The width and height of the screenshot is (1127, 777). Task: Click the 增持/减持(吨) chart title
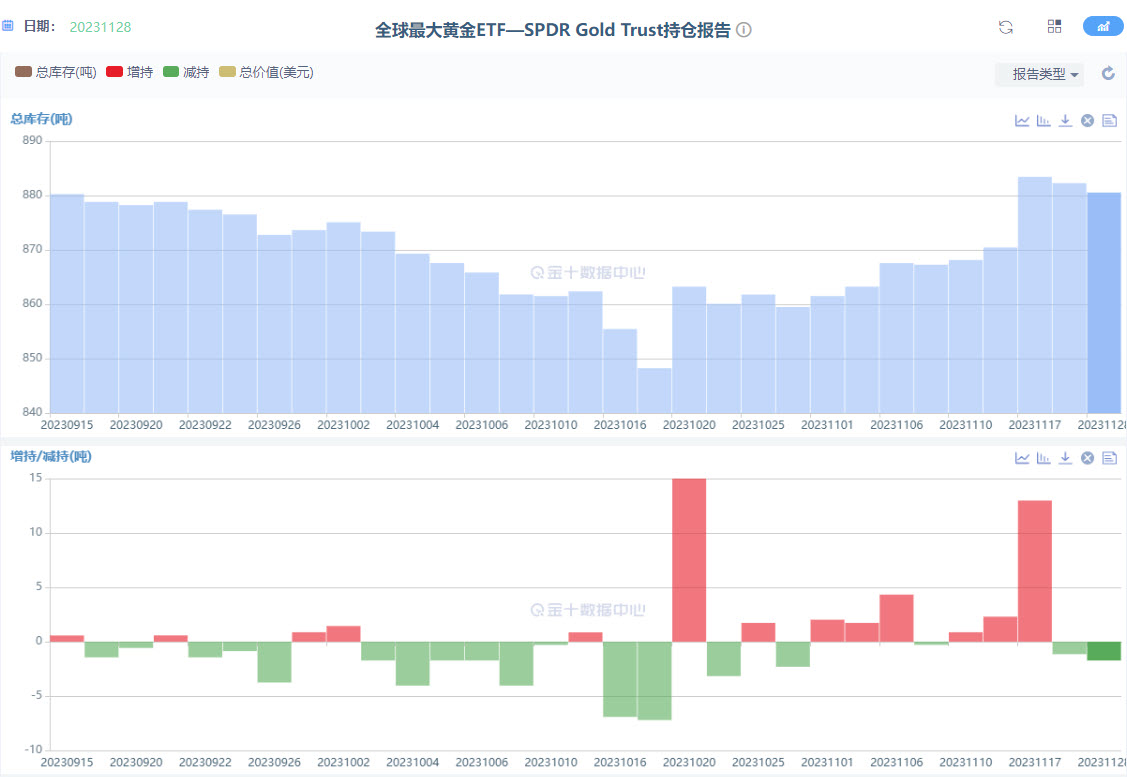50,456
